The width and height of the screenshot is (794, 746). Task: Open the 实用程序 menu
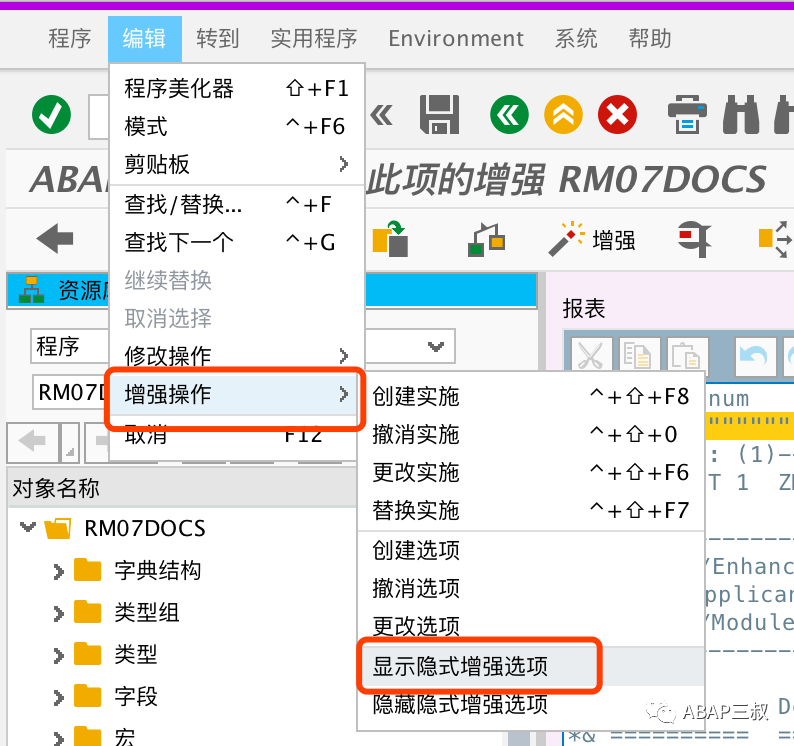(314, 38)
